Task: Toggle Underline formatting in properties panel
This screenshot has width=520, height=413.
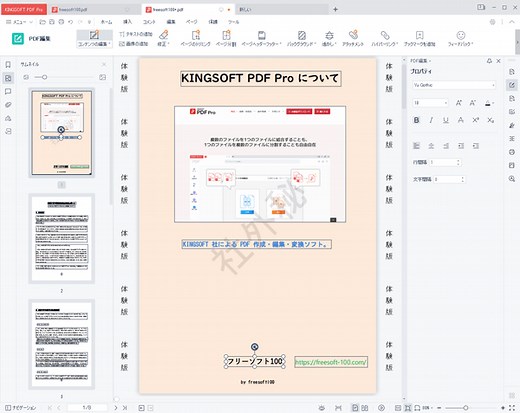Action: point(446,120)
